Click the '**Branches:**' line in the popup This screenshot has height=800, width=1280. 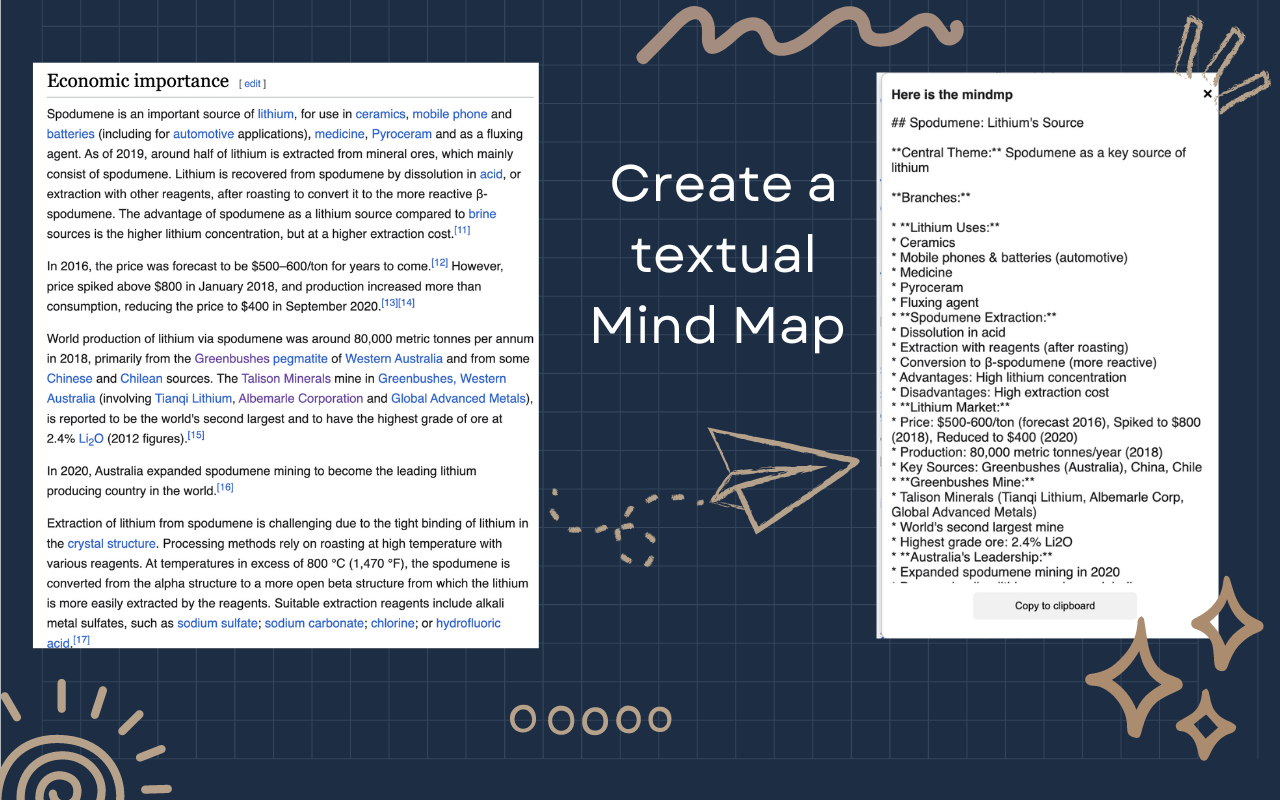tap(931, 198)
